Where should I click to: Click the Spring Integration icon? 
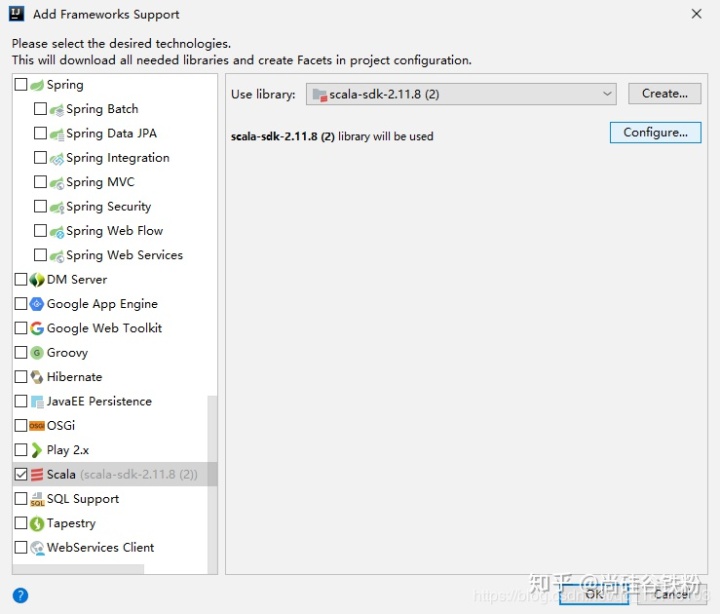coord(56,158)
